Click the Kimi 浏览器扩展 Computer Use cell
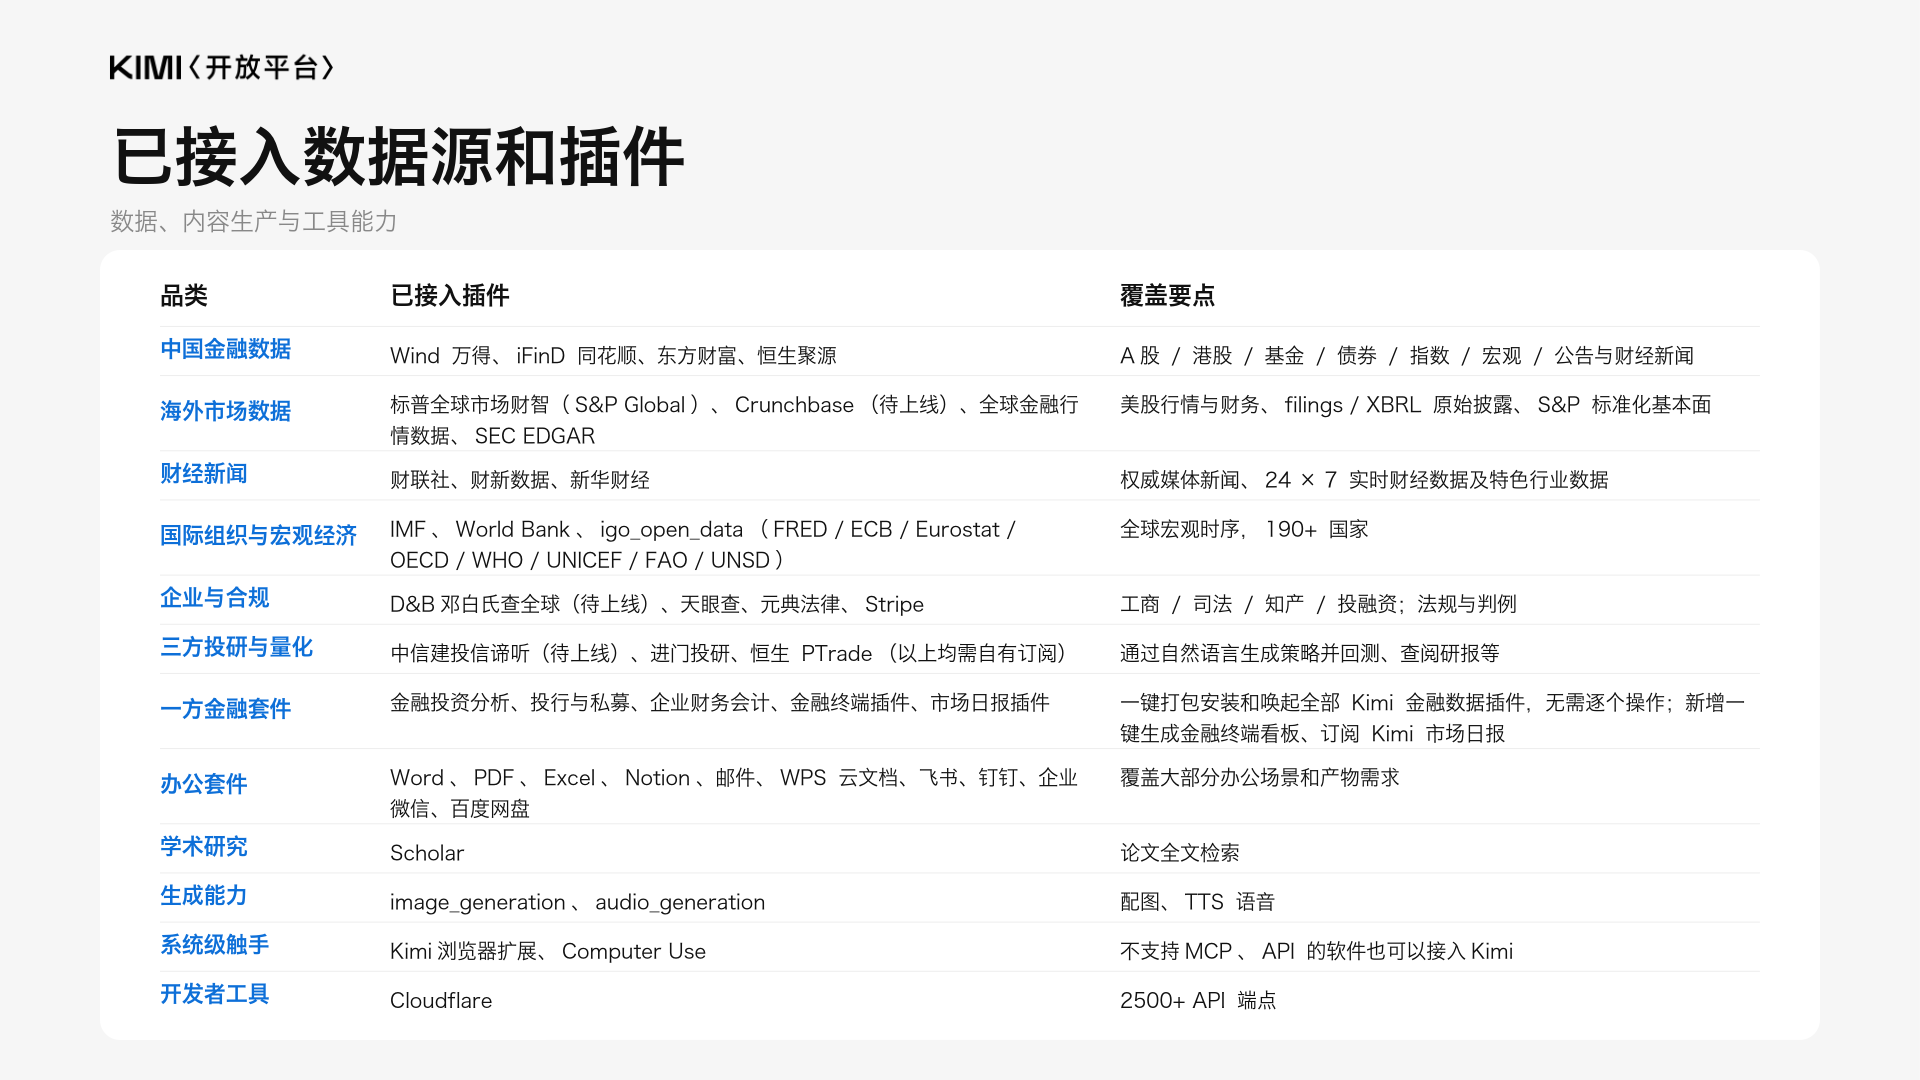Screen dimensions: 1920x1080 (x=548, y=951)
